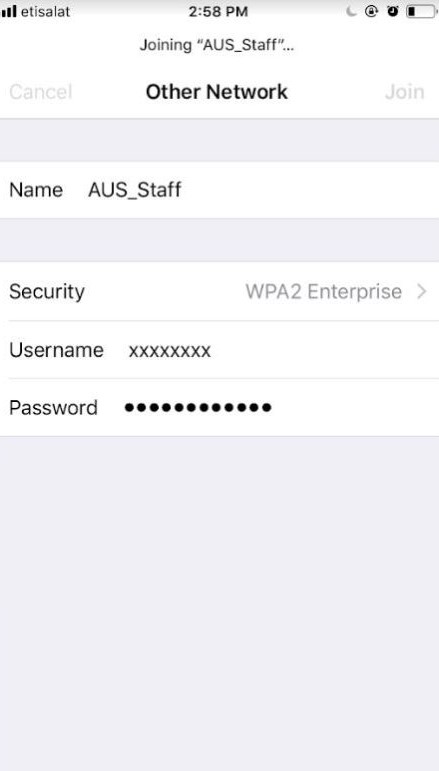
Task: Tap Join in the navigation bar
Action: click(x=404, y=92)
